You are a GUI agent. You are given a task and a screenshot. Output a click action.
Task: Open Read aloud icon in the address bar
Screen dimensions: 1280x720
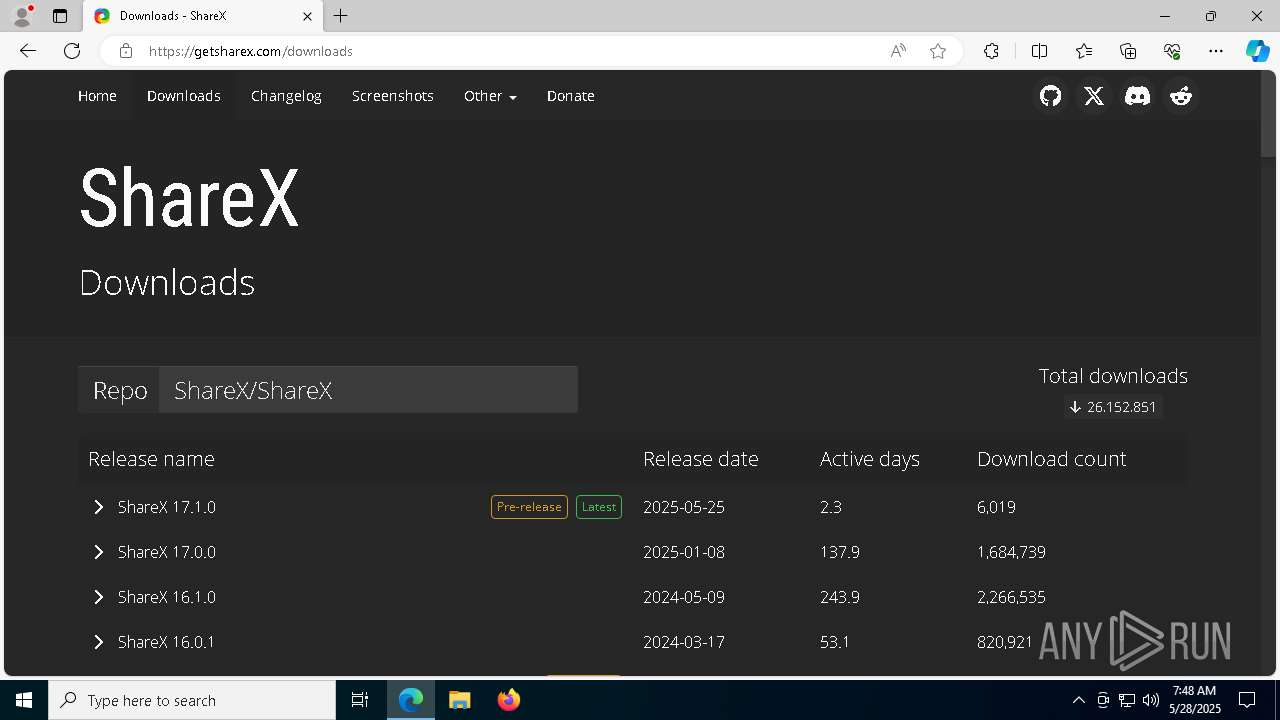(898, 51)
